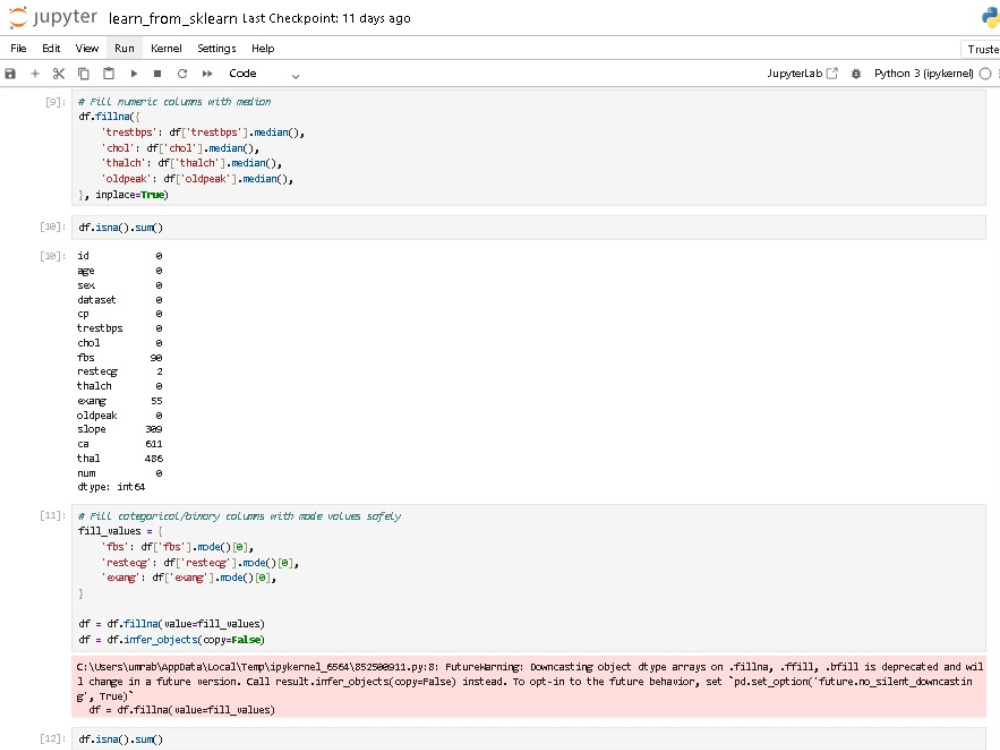The image size is (1000, 750).
Task: Open the File menu
Action: (18, 48)
